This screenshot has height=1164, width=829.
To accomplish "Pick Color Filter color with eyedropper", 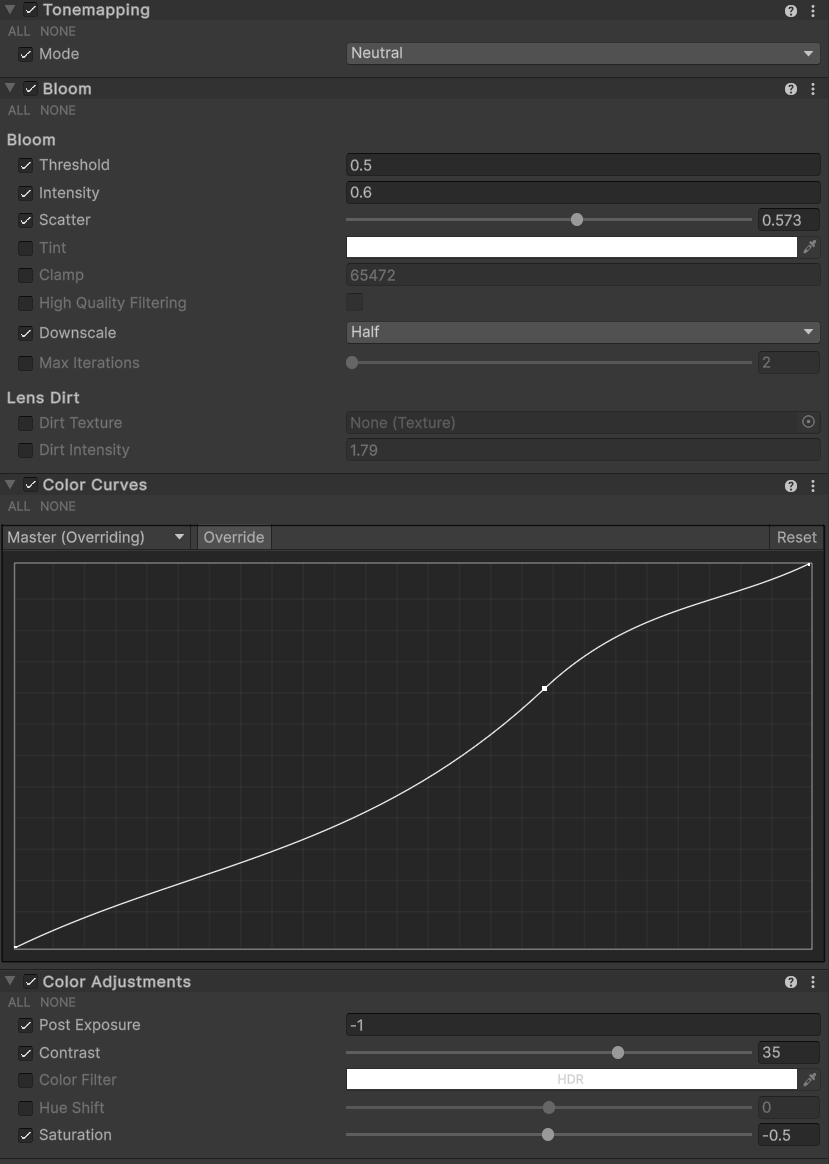I will point(810,1079).
